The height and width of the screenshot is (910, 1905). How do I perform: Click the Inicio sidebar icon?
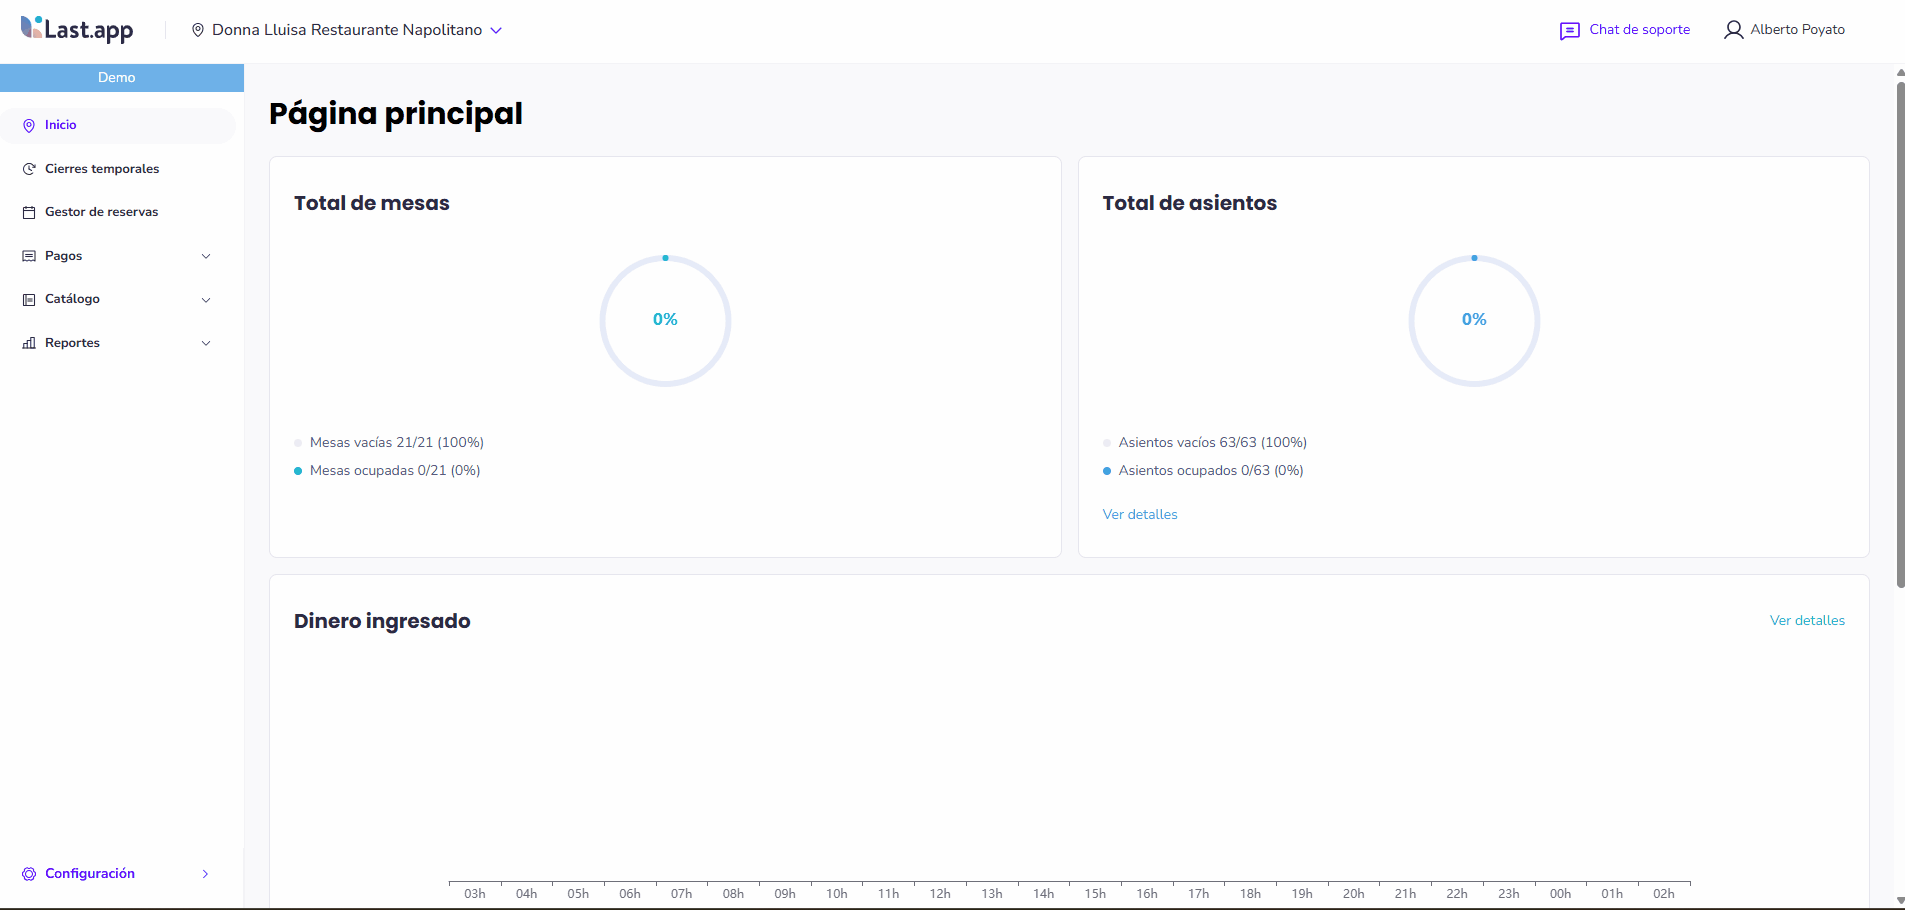pos(29,126)
